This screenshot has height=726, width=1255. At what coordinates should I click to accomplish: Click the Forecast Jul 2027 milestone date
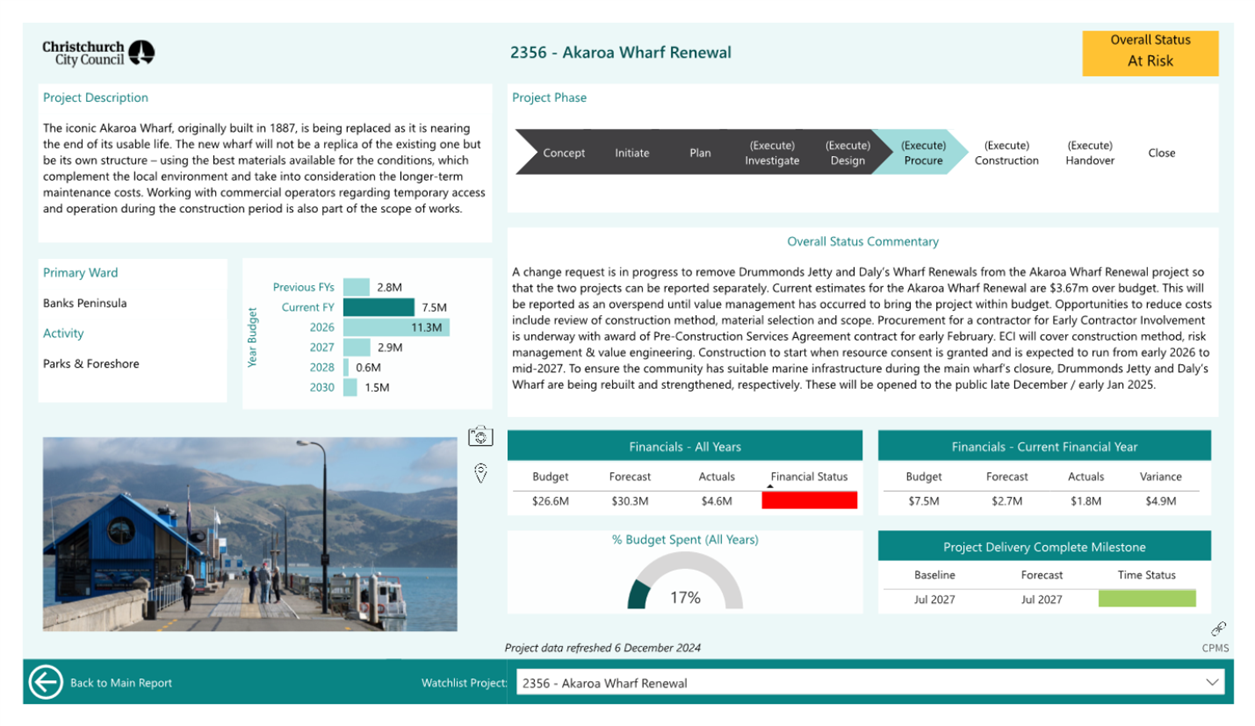(1041, 599)
